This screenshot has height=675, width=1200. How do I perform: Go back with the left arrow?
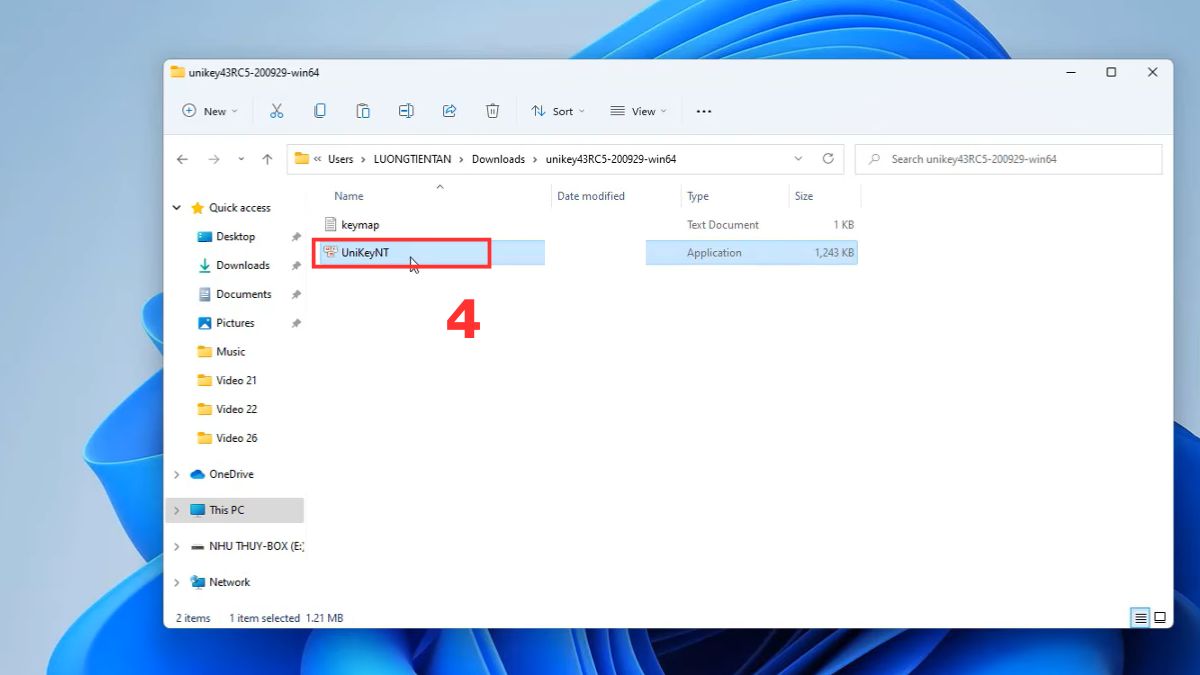[x=182, y=159]
